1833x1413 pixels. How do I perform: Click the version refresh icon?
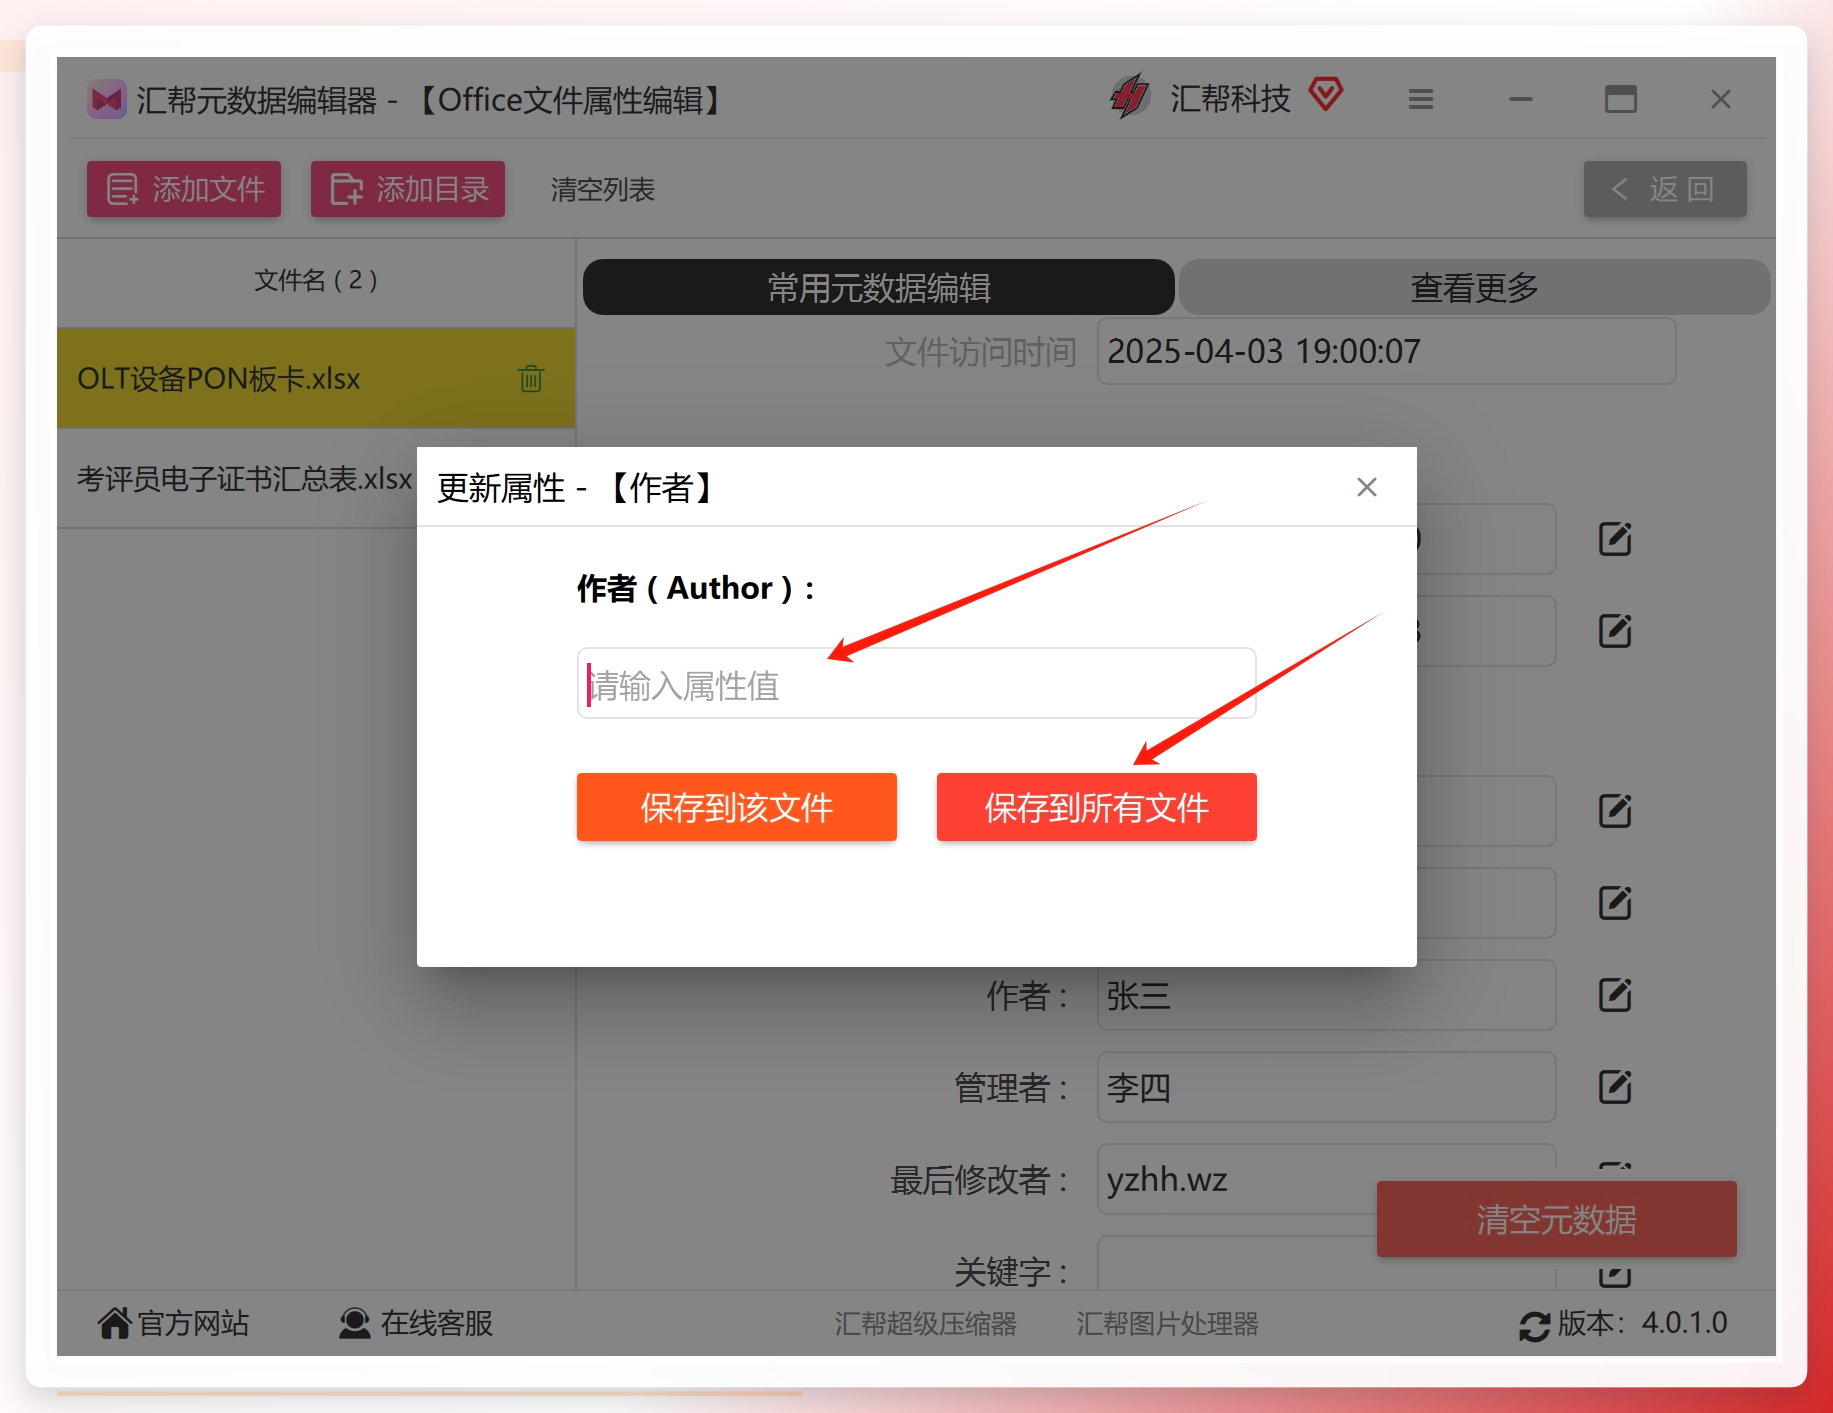(x=1534, y=1326)
